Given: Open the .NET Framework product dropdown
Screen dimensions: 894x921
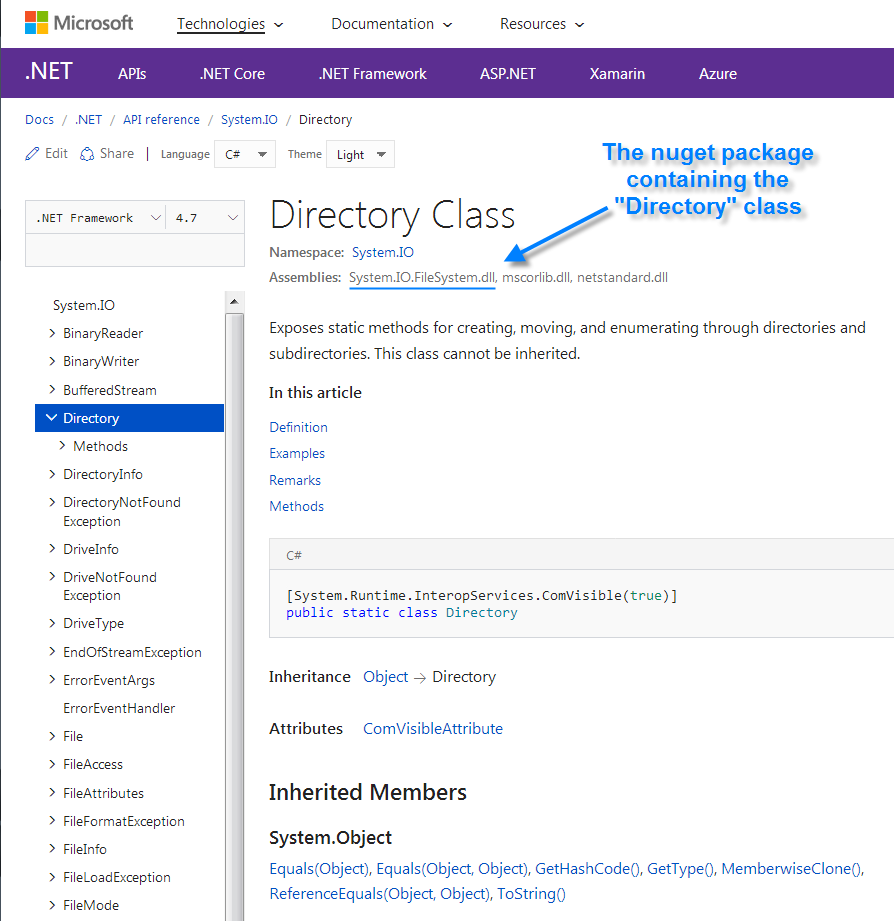Looking at the screenshot, I should 96,218.
